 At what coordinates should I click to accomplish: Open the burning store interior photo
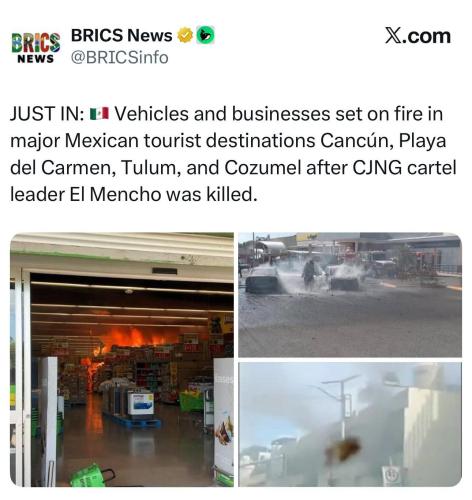pyautogui.click(x=122, y=360)
